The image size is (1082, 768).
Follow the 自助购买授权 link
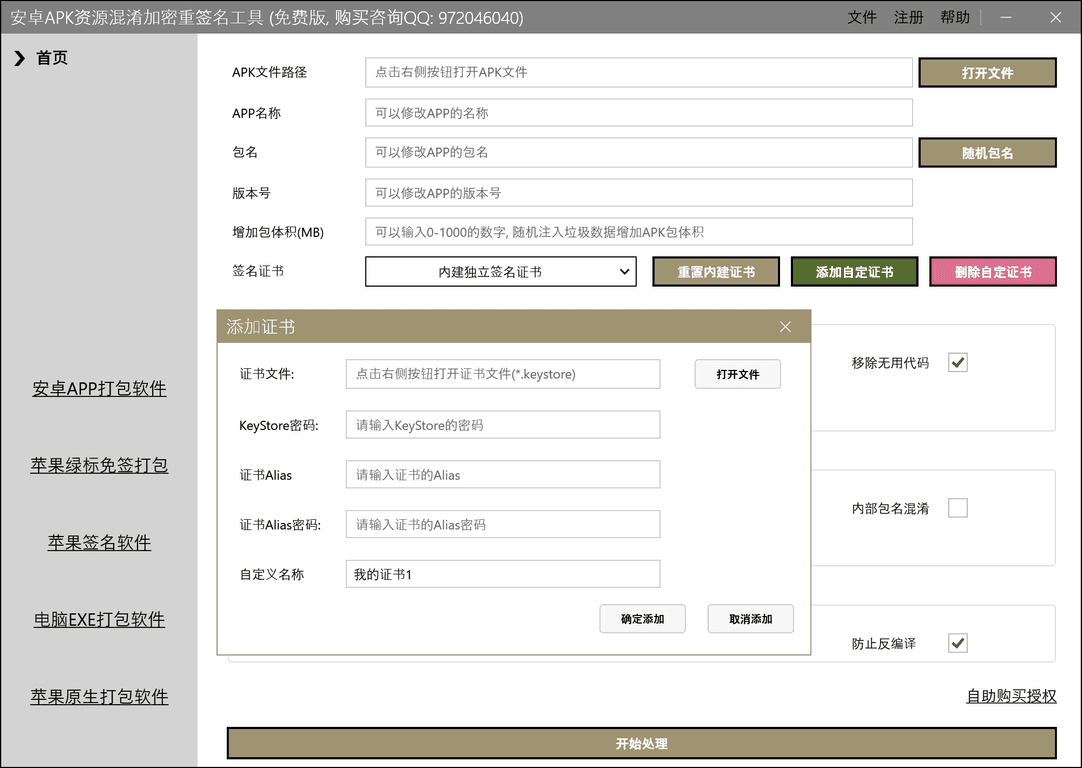(1010, 696)
